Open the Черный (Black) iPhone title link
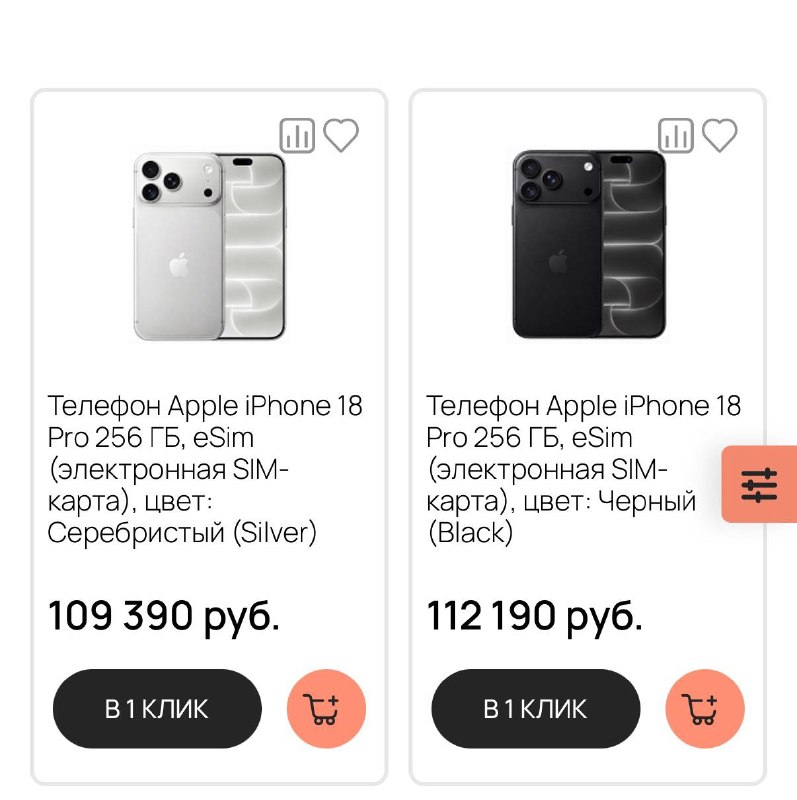The width and height of the screenshot is (797, 800). click(x=584, y=469)
